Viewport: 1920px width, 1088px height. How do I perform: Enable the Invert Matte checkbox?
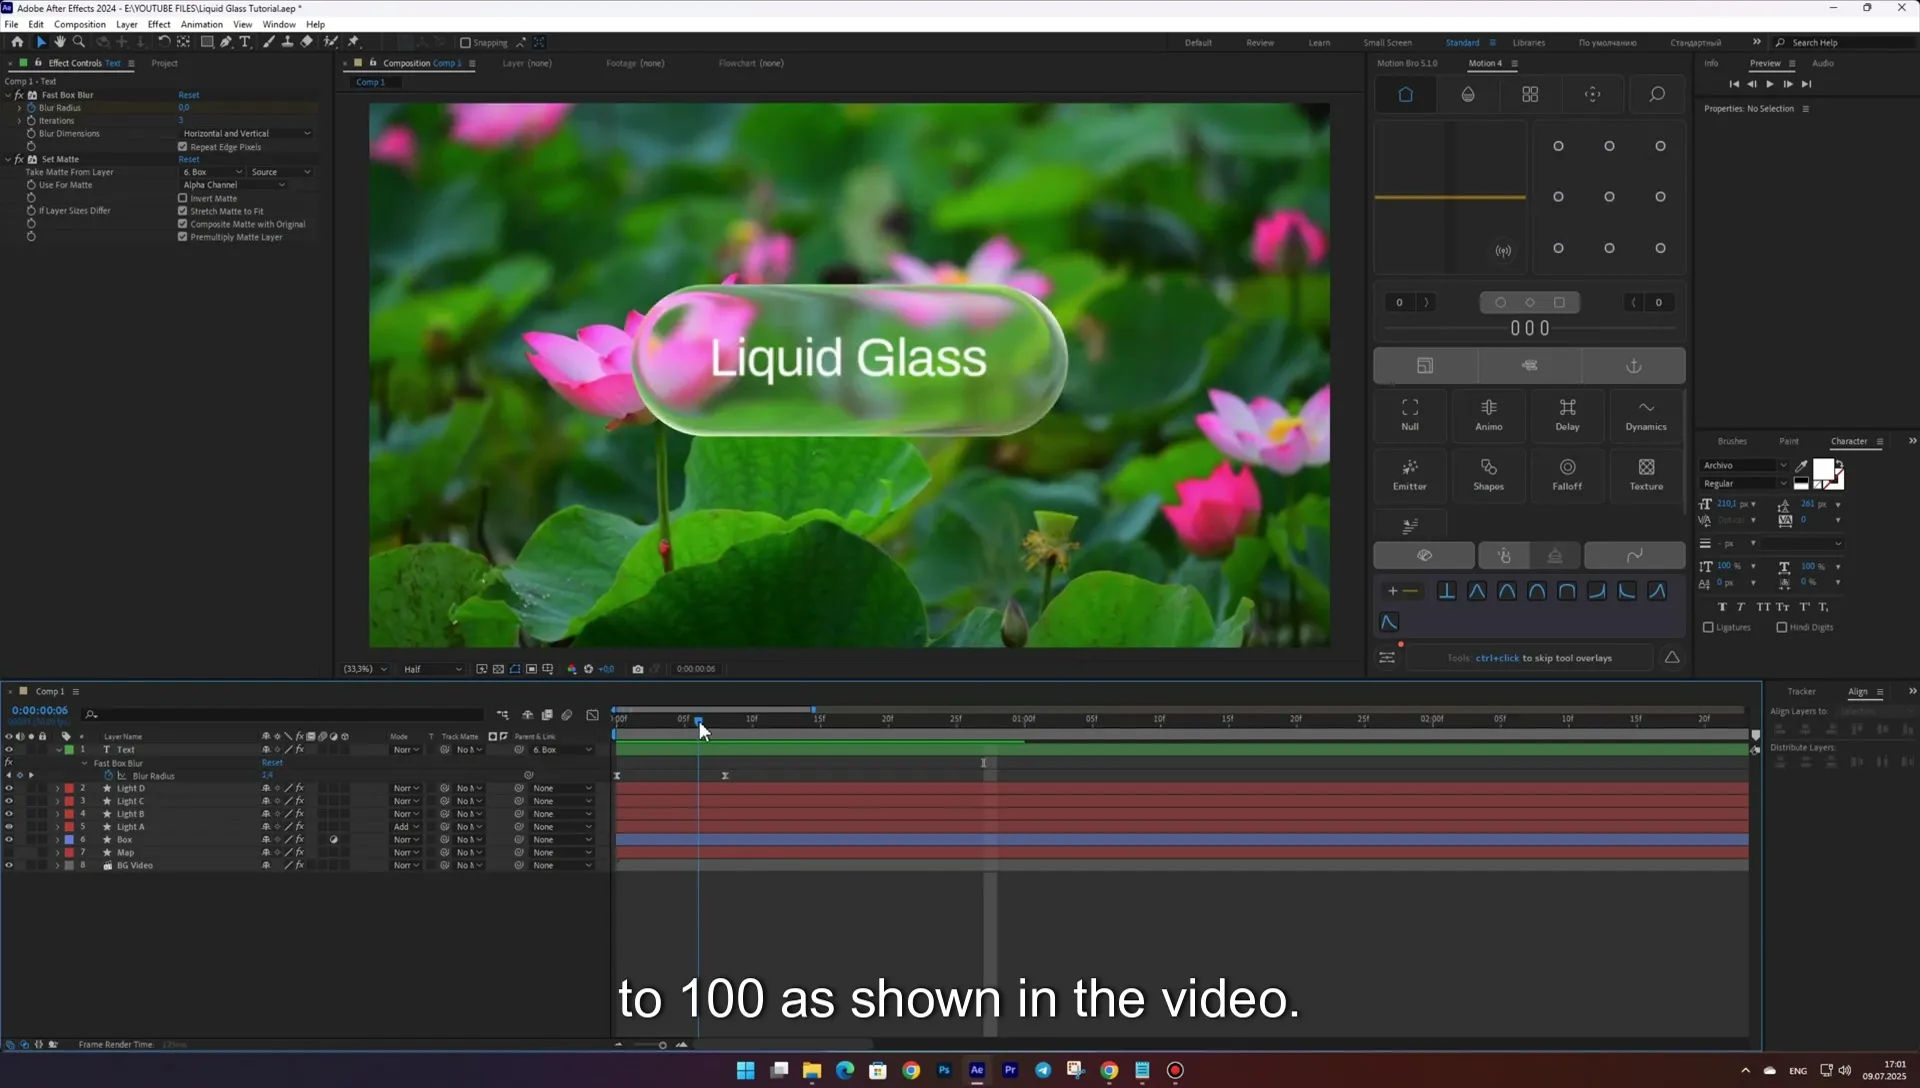click(183, 198)
